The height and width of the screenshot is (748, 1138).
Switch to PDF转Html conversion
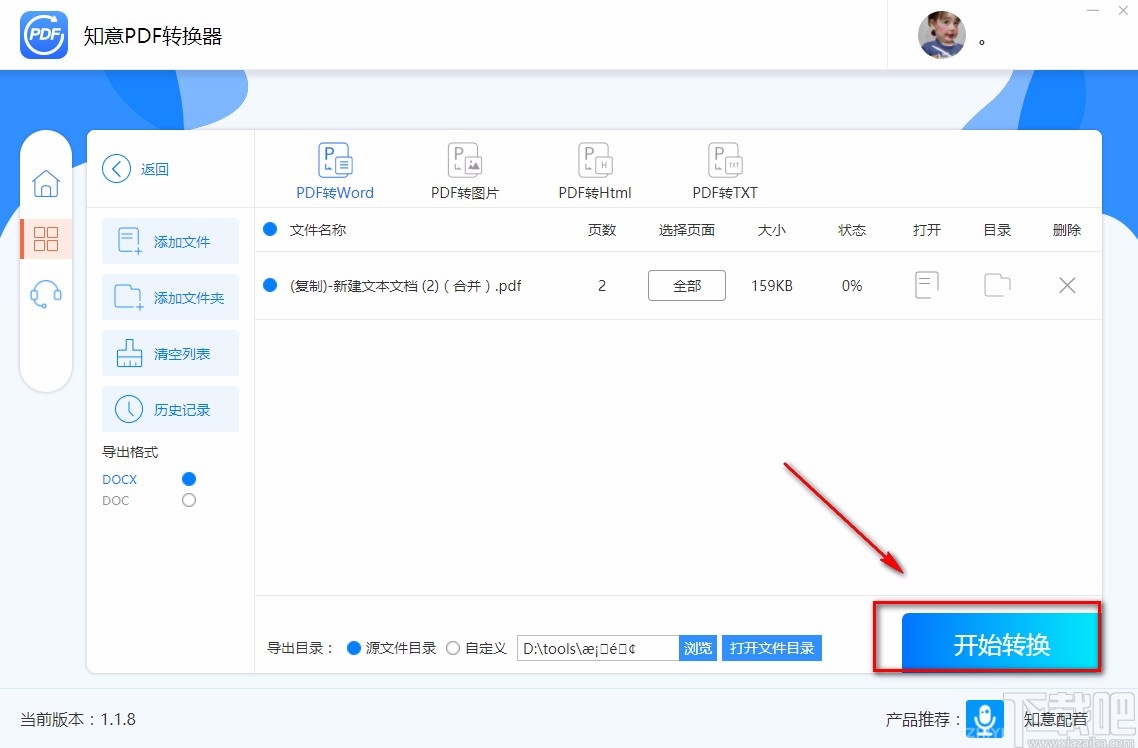tap(594, 170)
